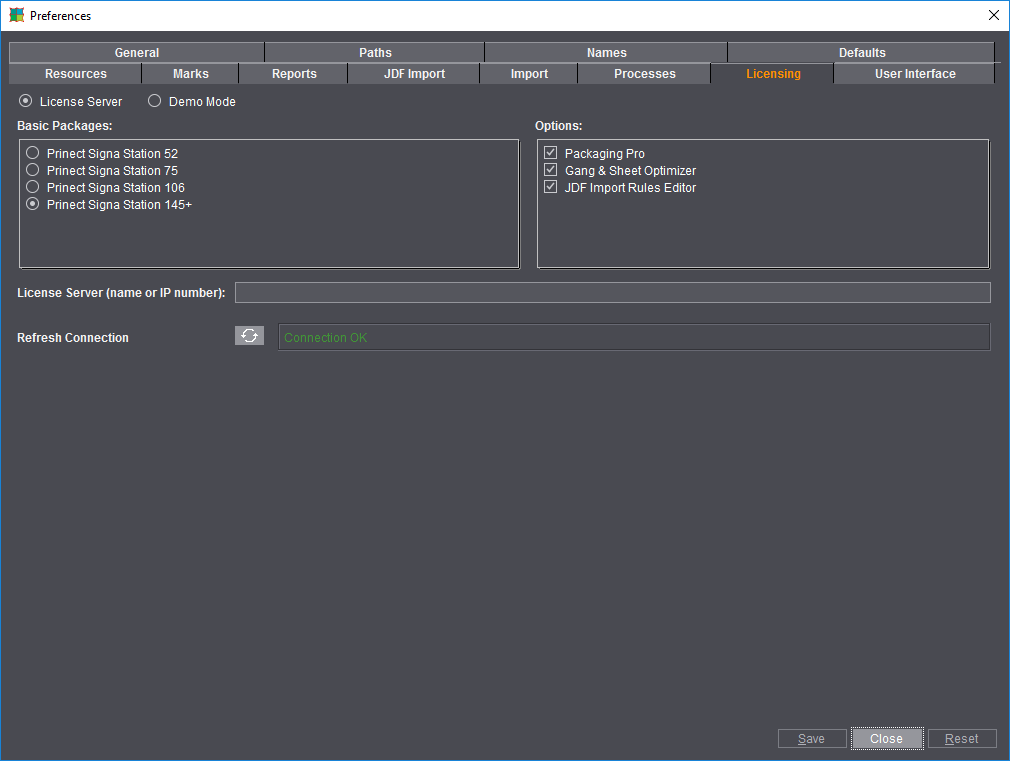Screen dimensions: 1010x761
Task: Choose Prinect Signa Station 145+ package
Action: pyautogui.click(x=33, y=204)
